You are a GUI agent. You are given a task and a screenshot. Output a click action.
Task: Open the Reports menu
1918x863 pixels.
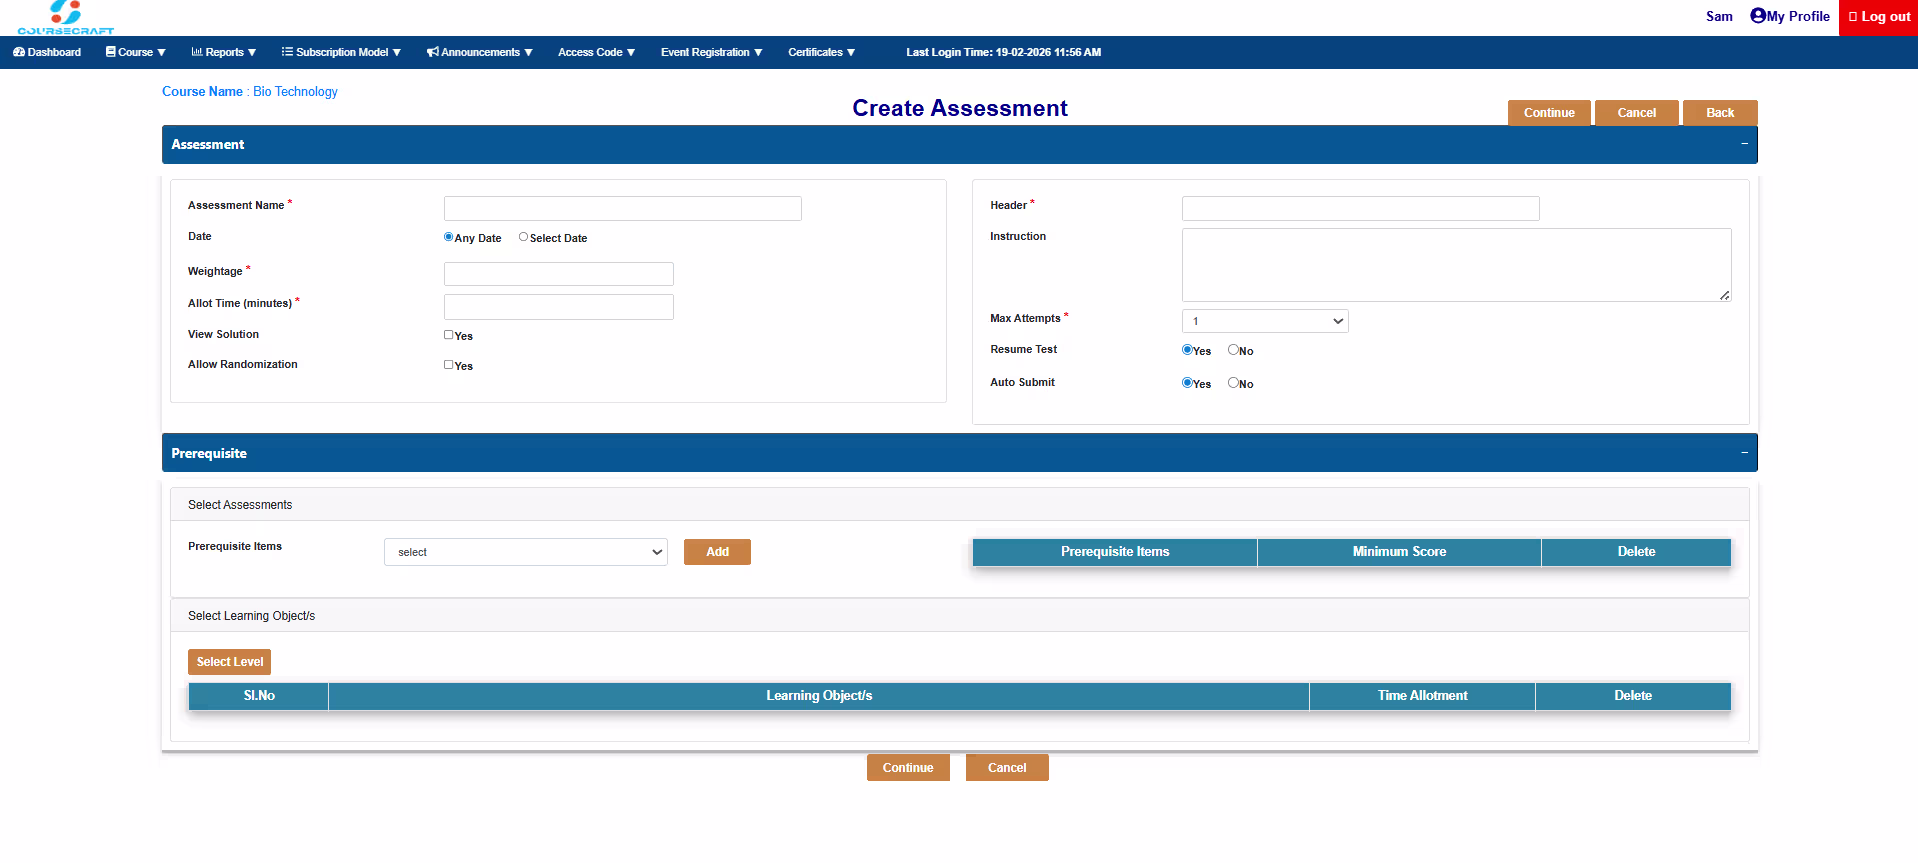(224, 52)
